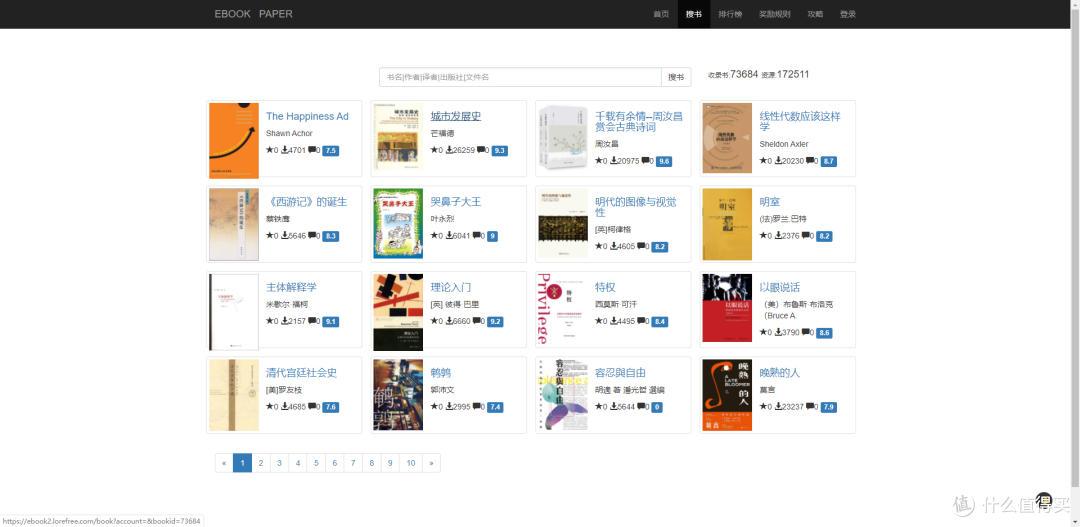This screenshot has height=527, width=1080.
Task: Go to page 5 in pagination
Action: (315, 463)
